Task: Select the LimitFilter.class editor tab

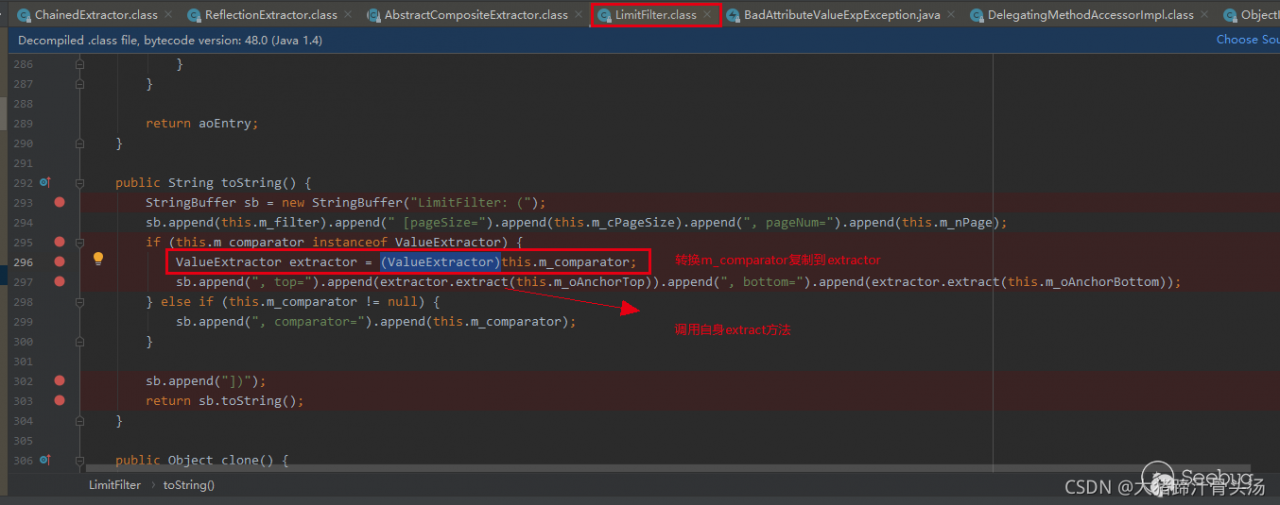Action: (x=654, y=15)
